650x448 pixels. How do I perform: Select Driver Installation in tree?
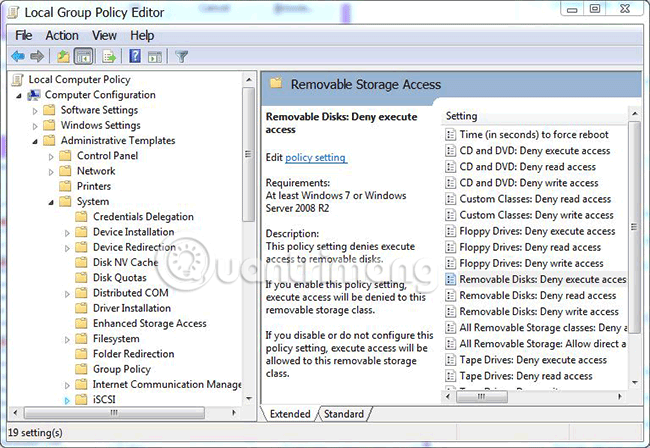tap(132, 308)
